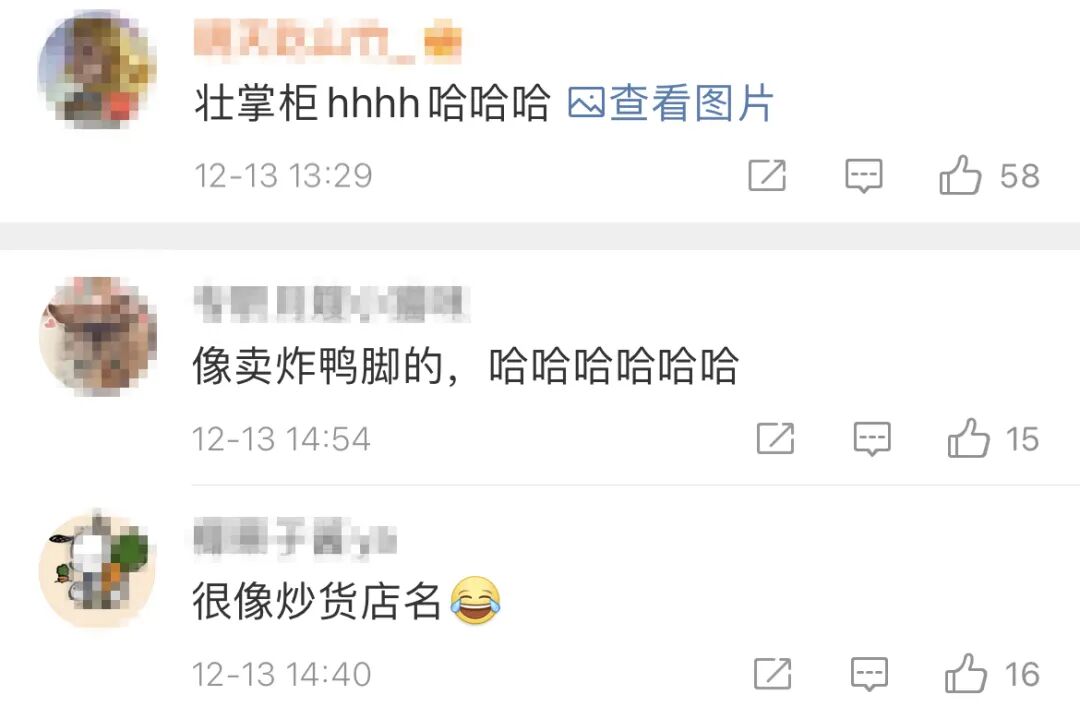The image size is (1080, 707).
Task: Open the third commenter's cartoon avatar
Action: click(x=97, y=569)
